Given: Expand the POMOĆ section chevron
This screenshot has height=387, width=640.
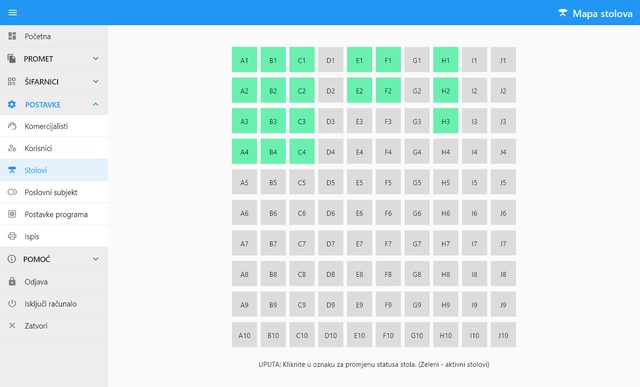Looking at the screenshot, I should (96, 259).
